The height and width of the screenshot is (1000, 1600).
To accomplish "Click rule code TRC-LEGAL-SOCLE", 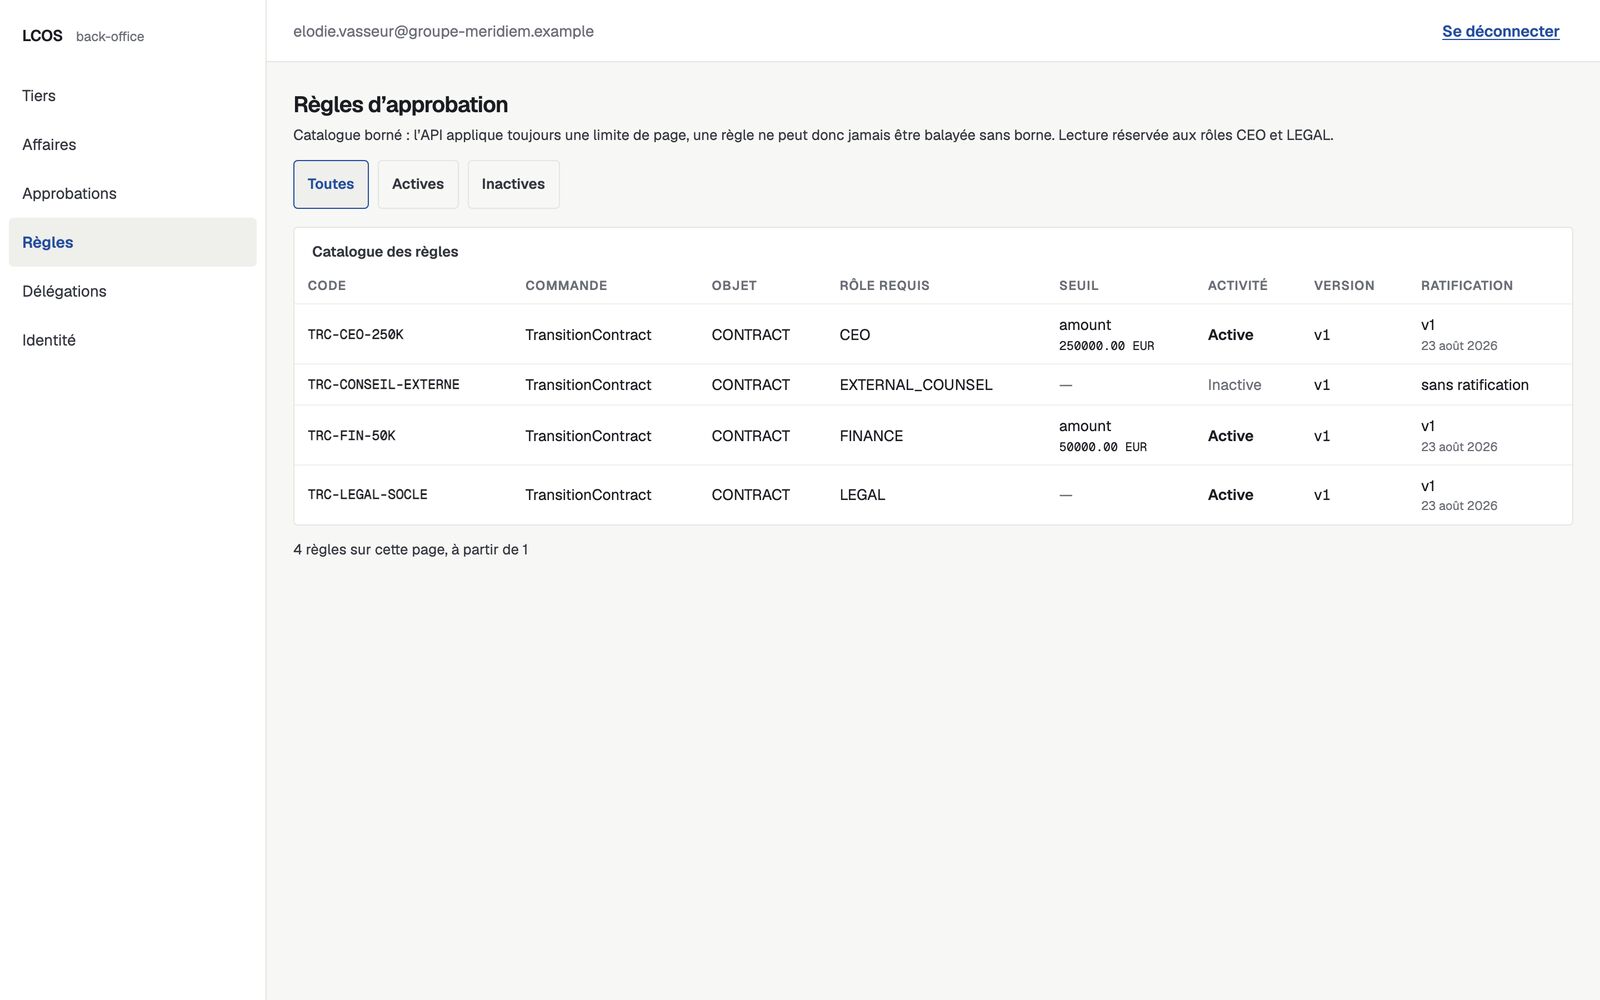I will [368, 495].
